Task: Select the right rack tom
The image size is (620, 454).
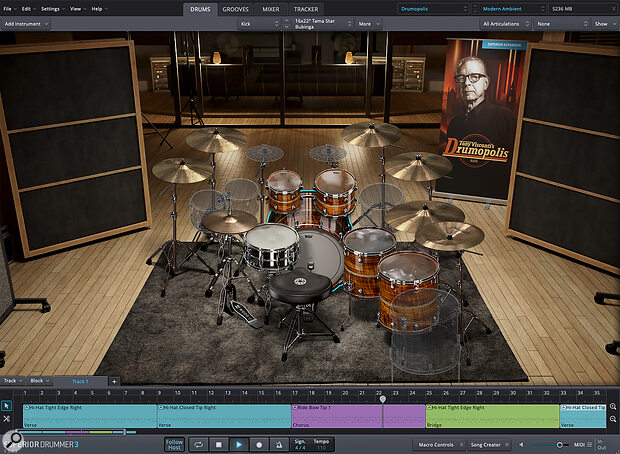Action: (335, 191)
